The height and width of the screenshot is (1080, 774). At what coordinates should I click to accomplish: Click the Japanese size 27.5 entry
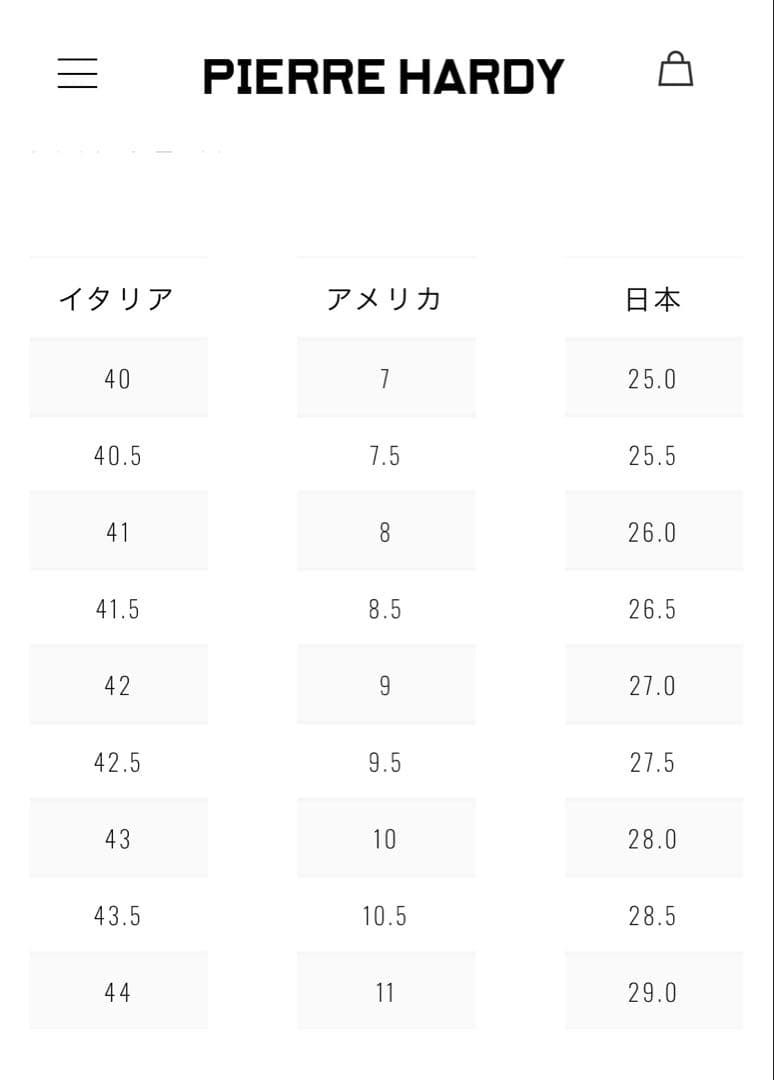tap(654, 762)
